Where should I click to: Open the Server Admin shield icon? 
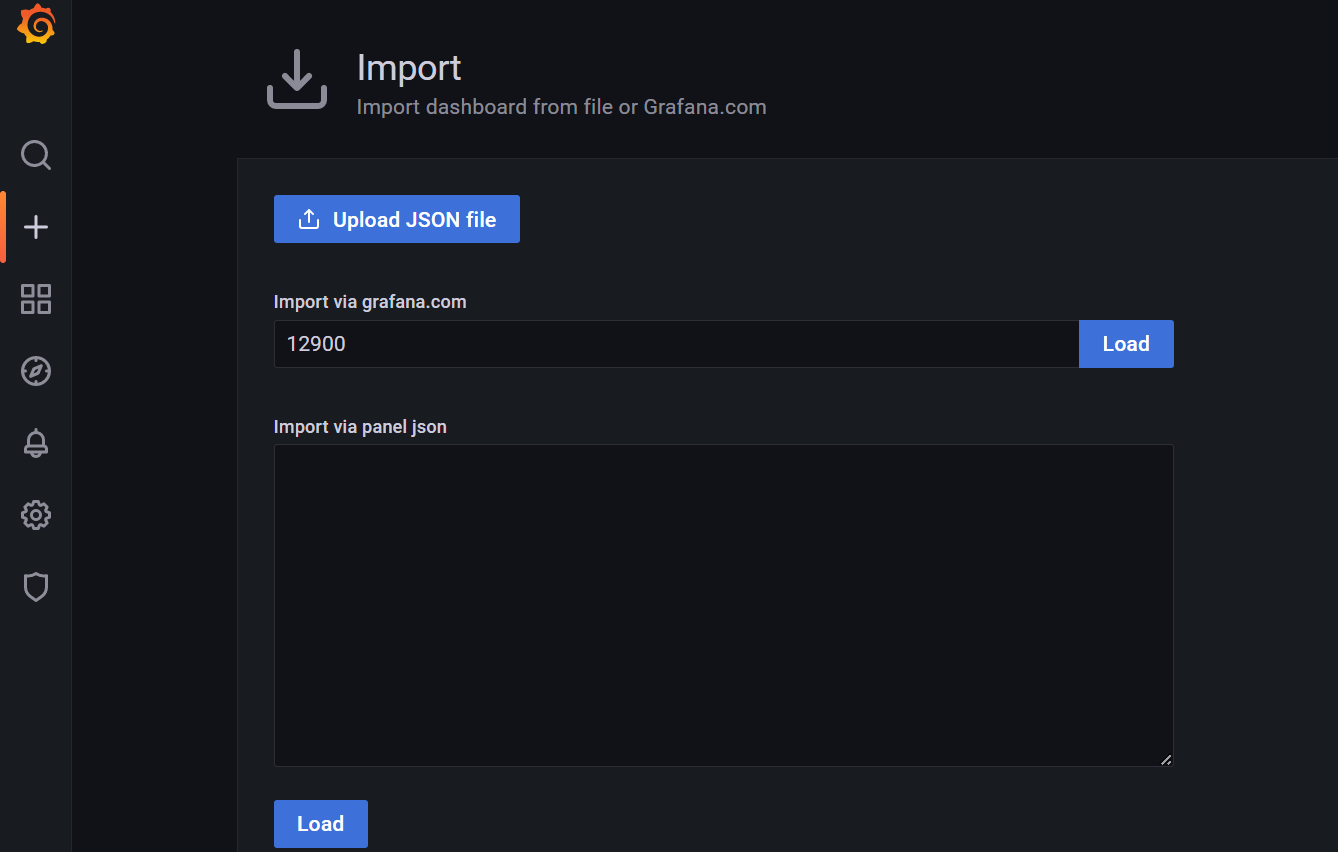(x=36, y=587)
